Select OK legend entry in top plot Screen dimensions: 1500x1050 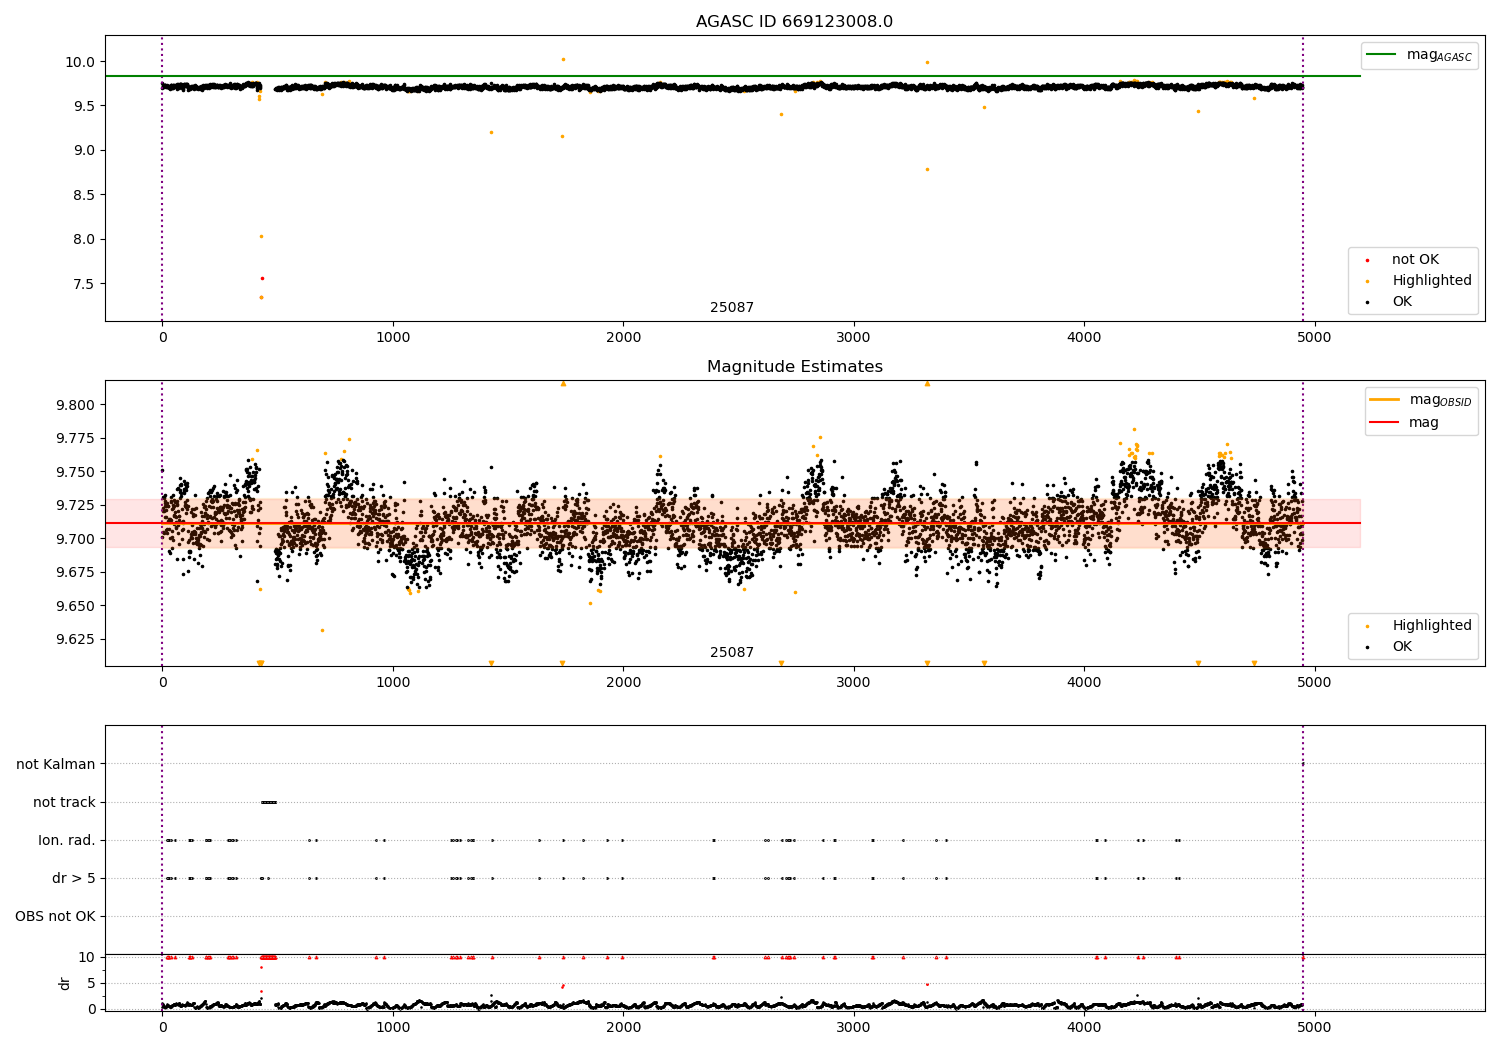tap(1402, 301)
